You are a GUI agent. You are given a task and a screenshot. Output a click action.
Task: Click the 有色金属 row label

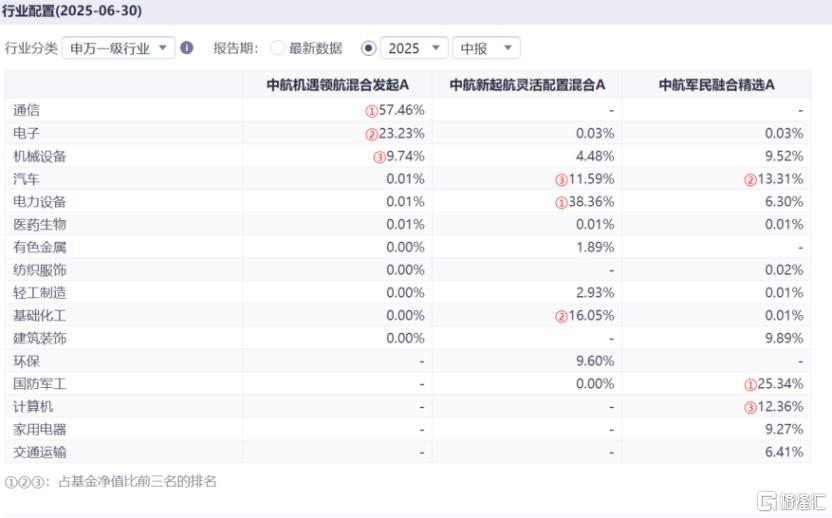point(39,247)
